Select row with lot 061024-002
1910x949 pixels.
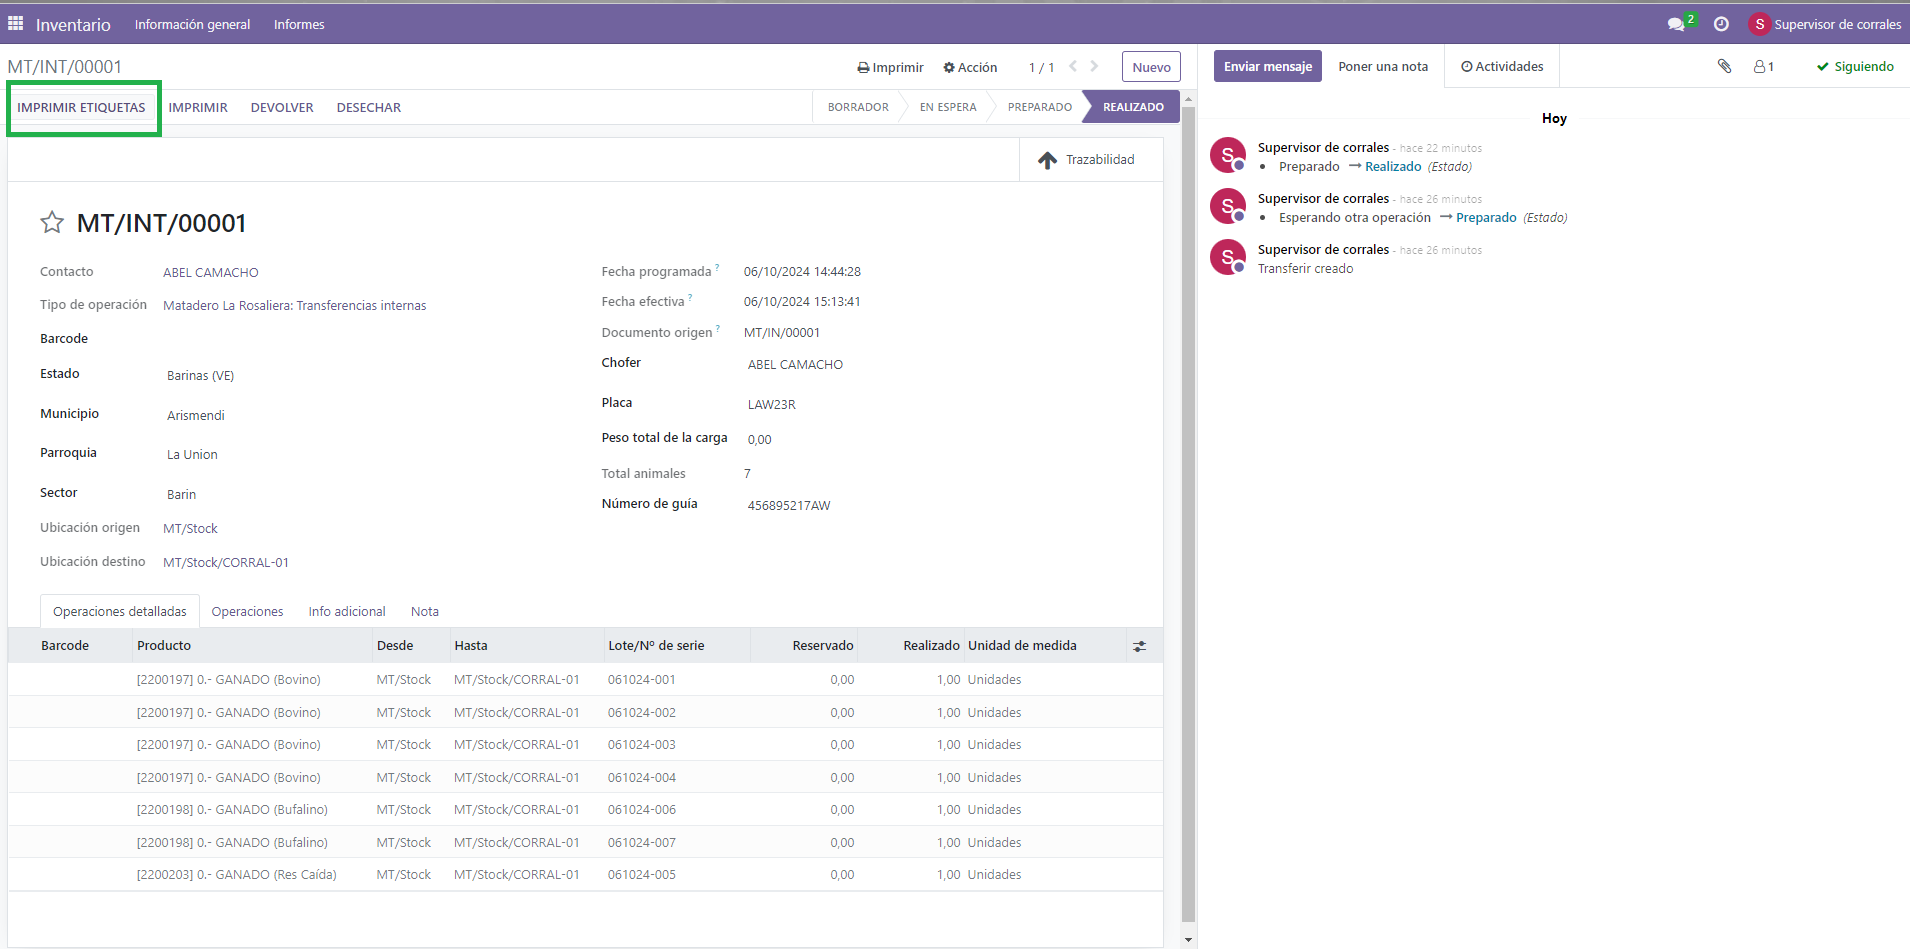(x=585, y=712)
